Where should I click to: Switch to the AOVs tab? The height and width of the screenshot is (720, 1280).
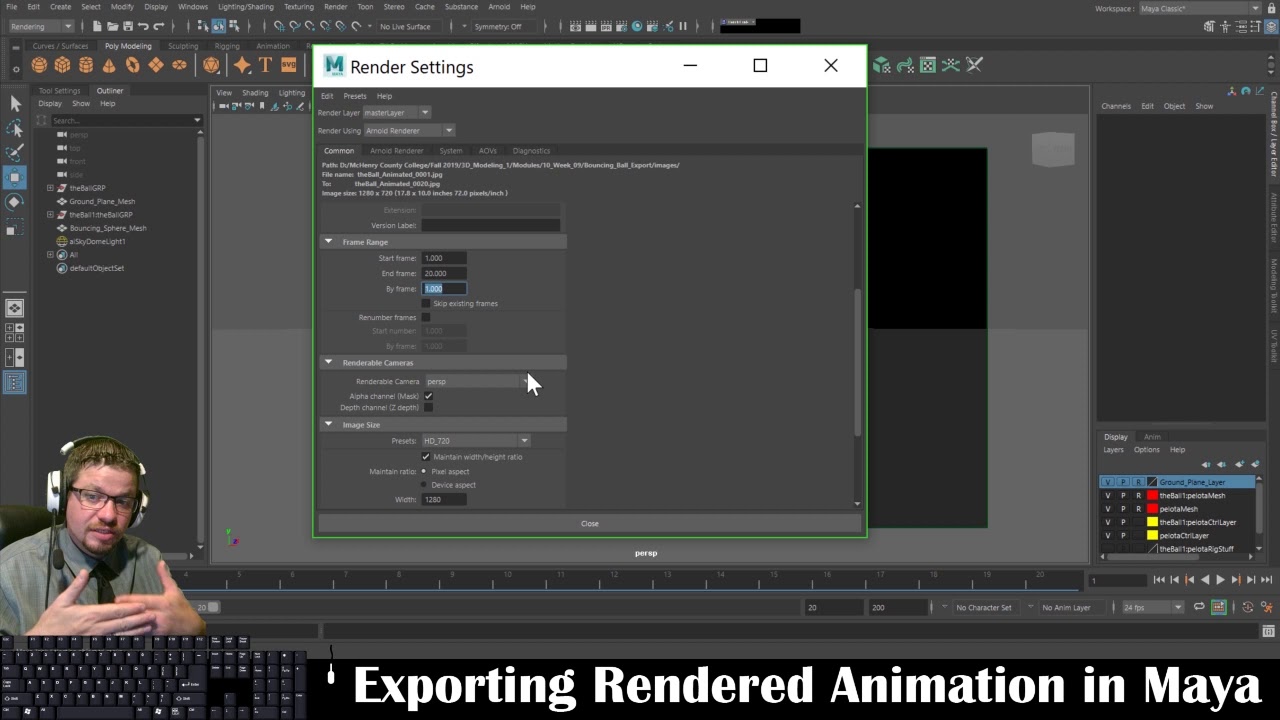pyautogui.click(x=487, y=151)
